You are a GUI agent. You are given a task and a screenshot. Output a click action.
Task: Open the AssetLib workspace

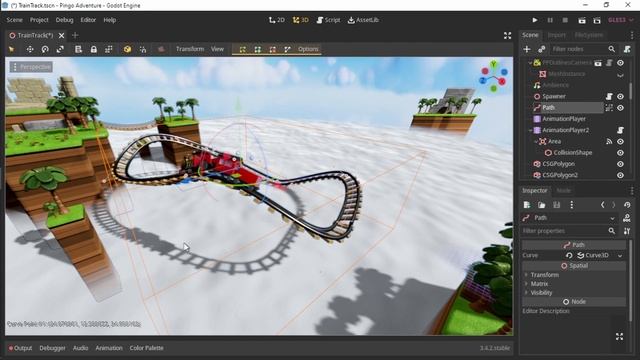(363, 20)
